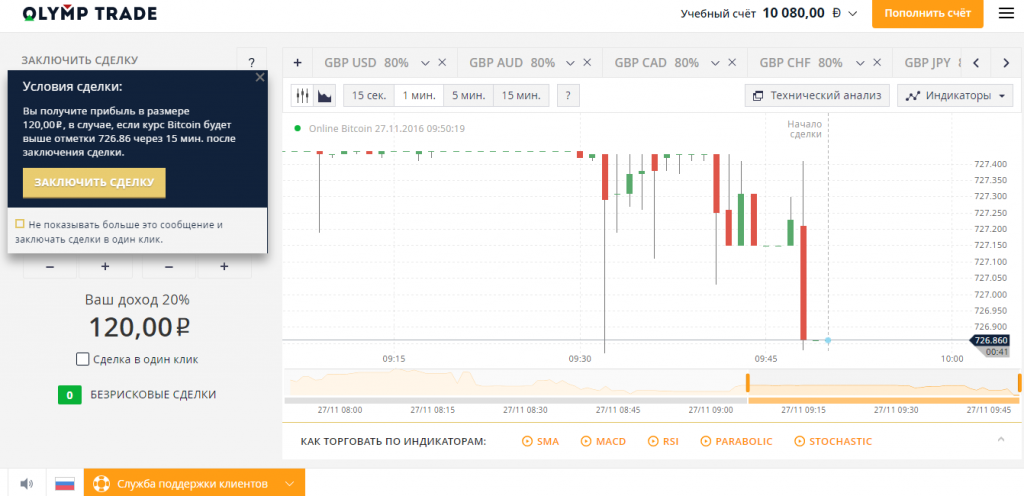Screen dimensions: 1024x496
Task: Switch to area chart type
Action: point(325,96)
